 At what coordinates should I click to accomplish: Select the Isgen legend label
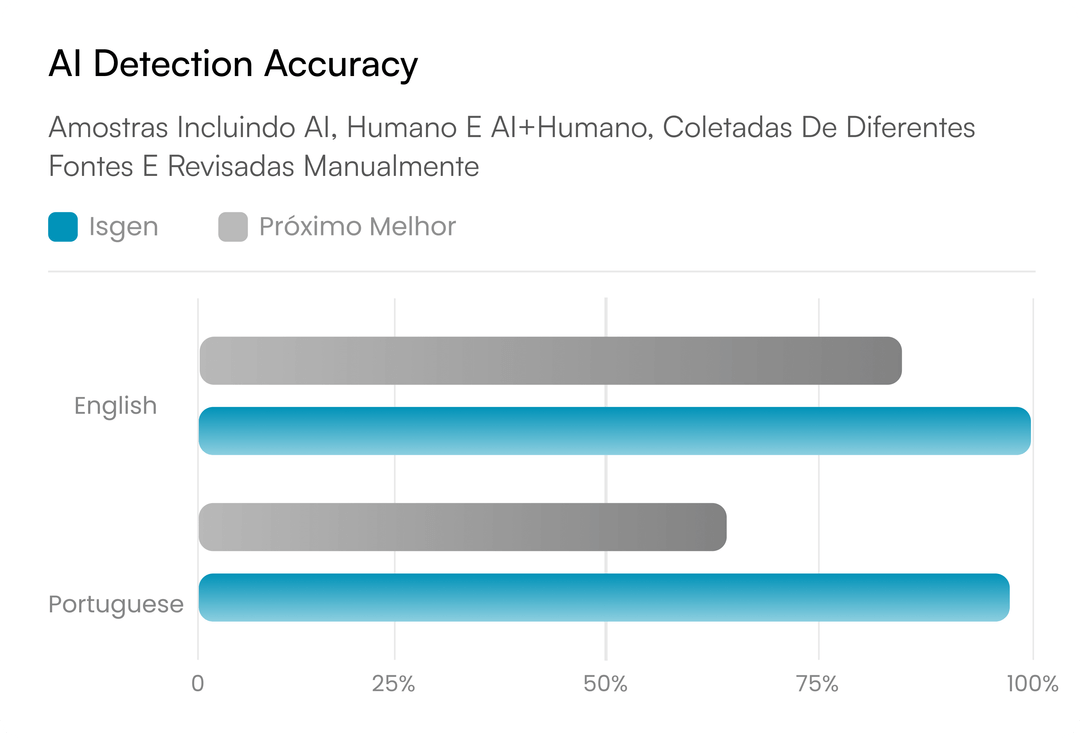click(x=124, y=227)
